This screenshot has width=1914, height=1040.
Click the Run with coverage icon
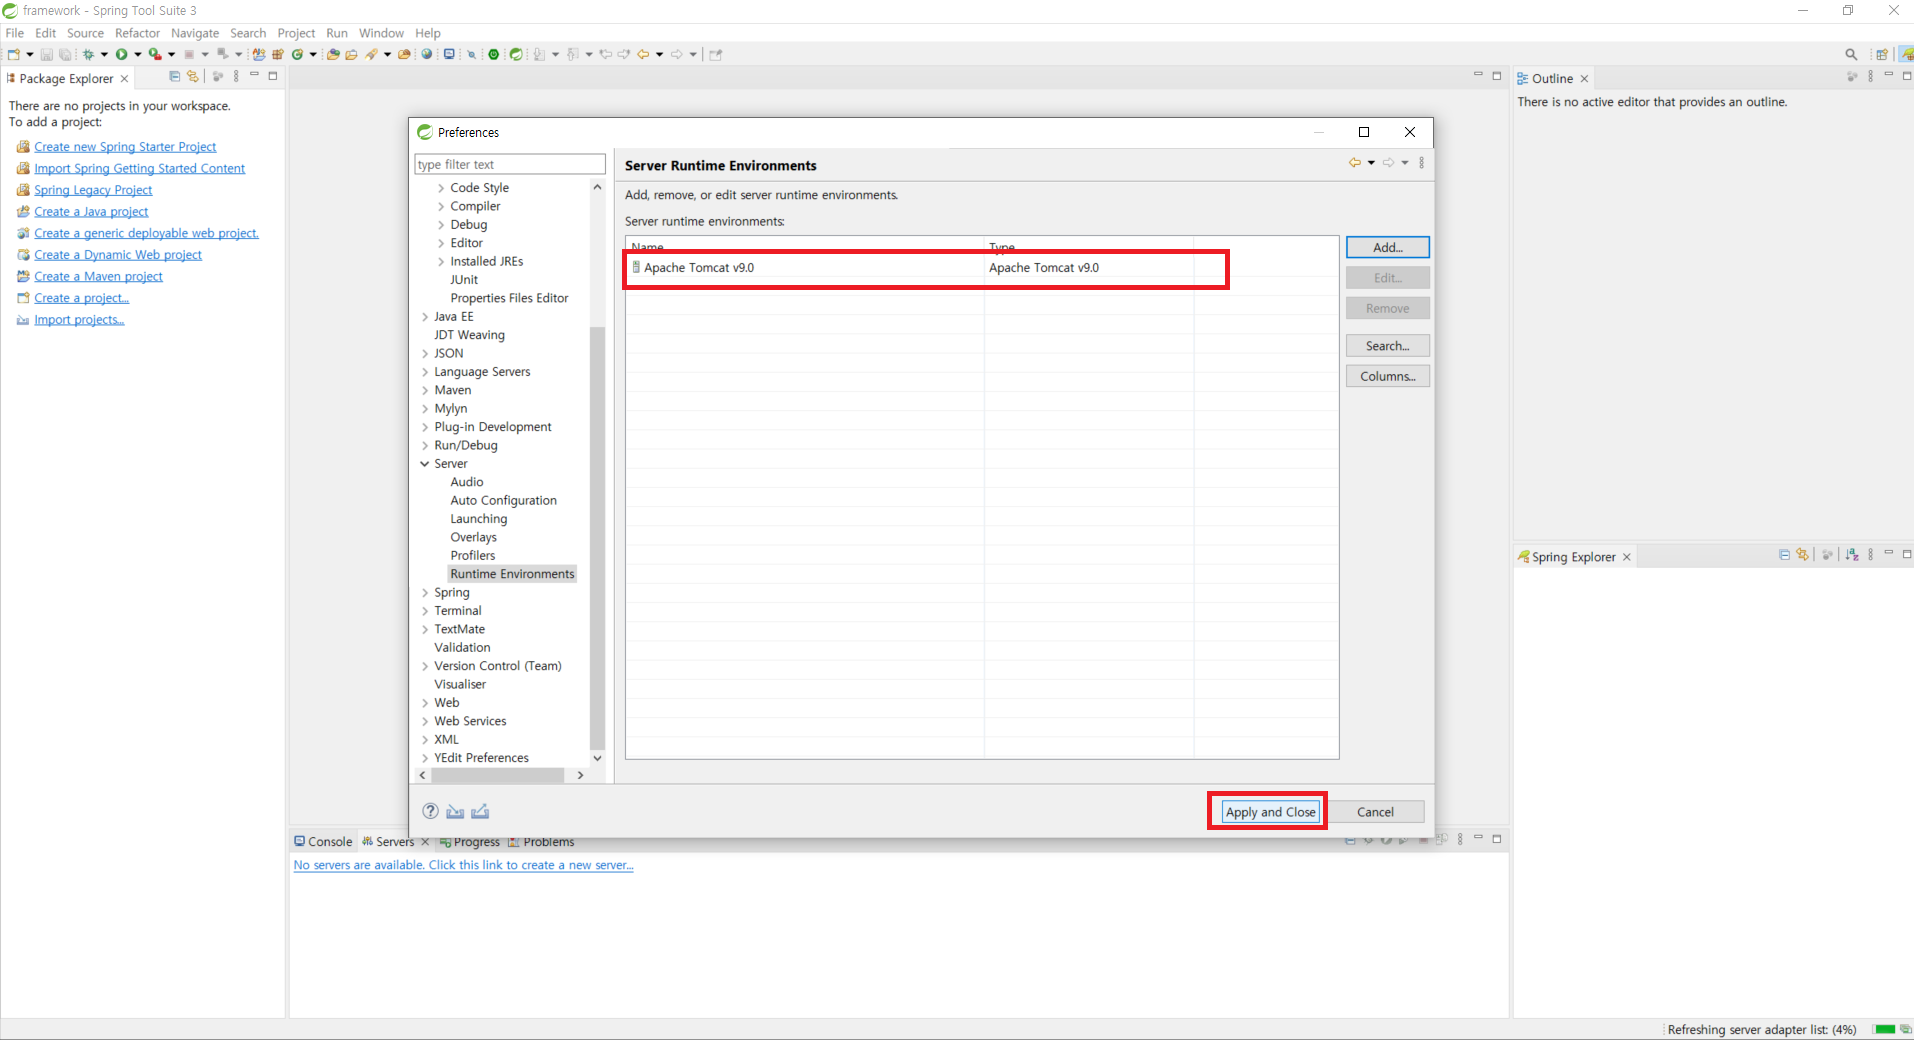155,54
